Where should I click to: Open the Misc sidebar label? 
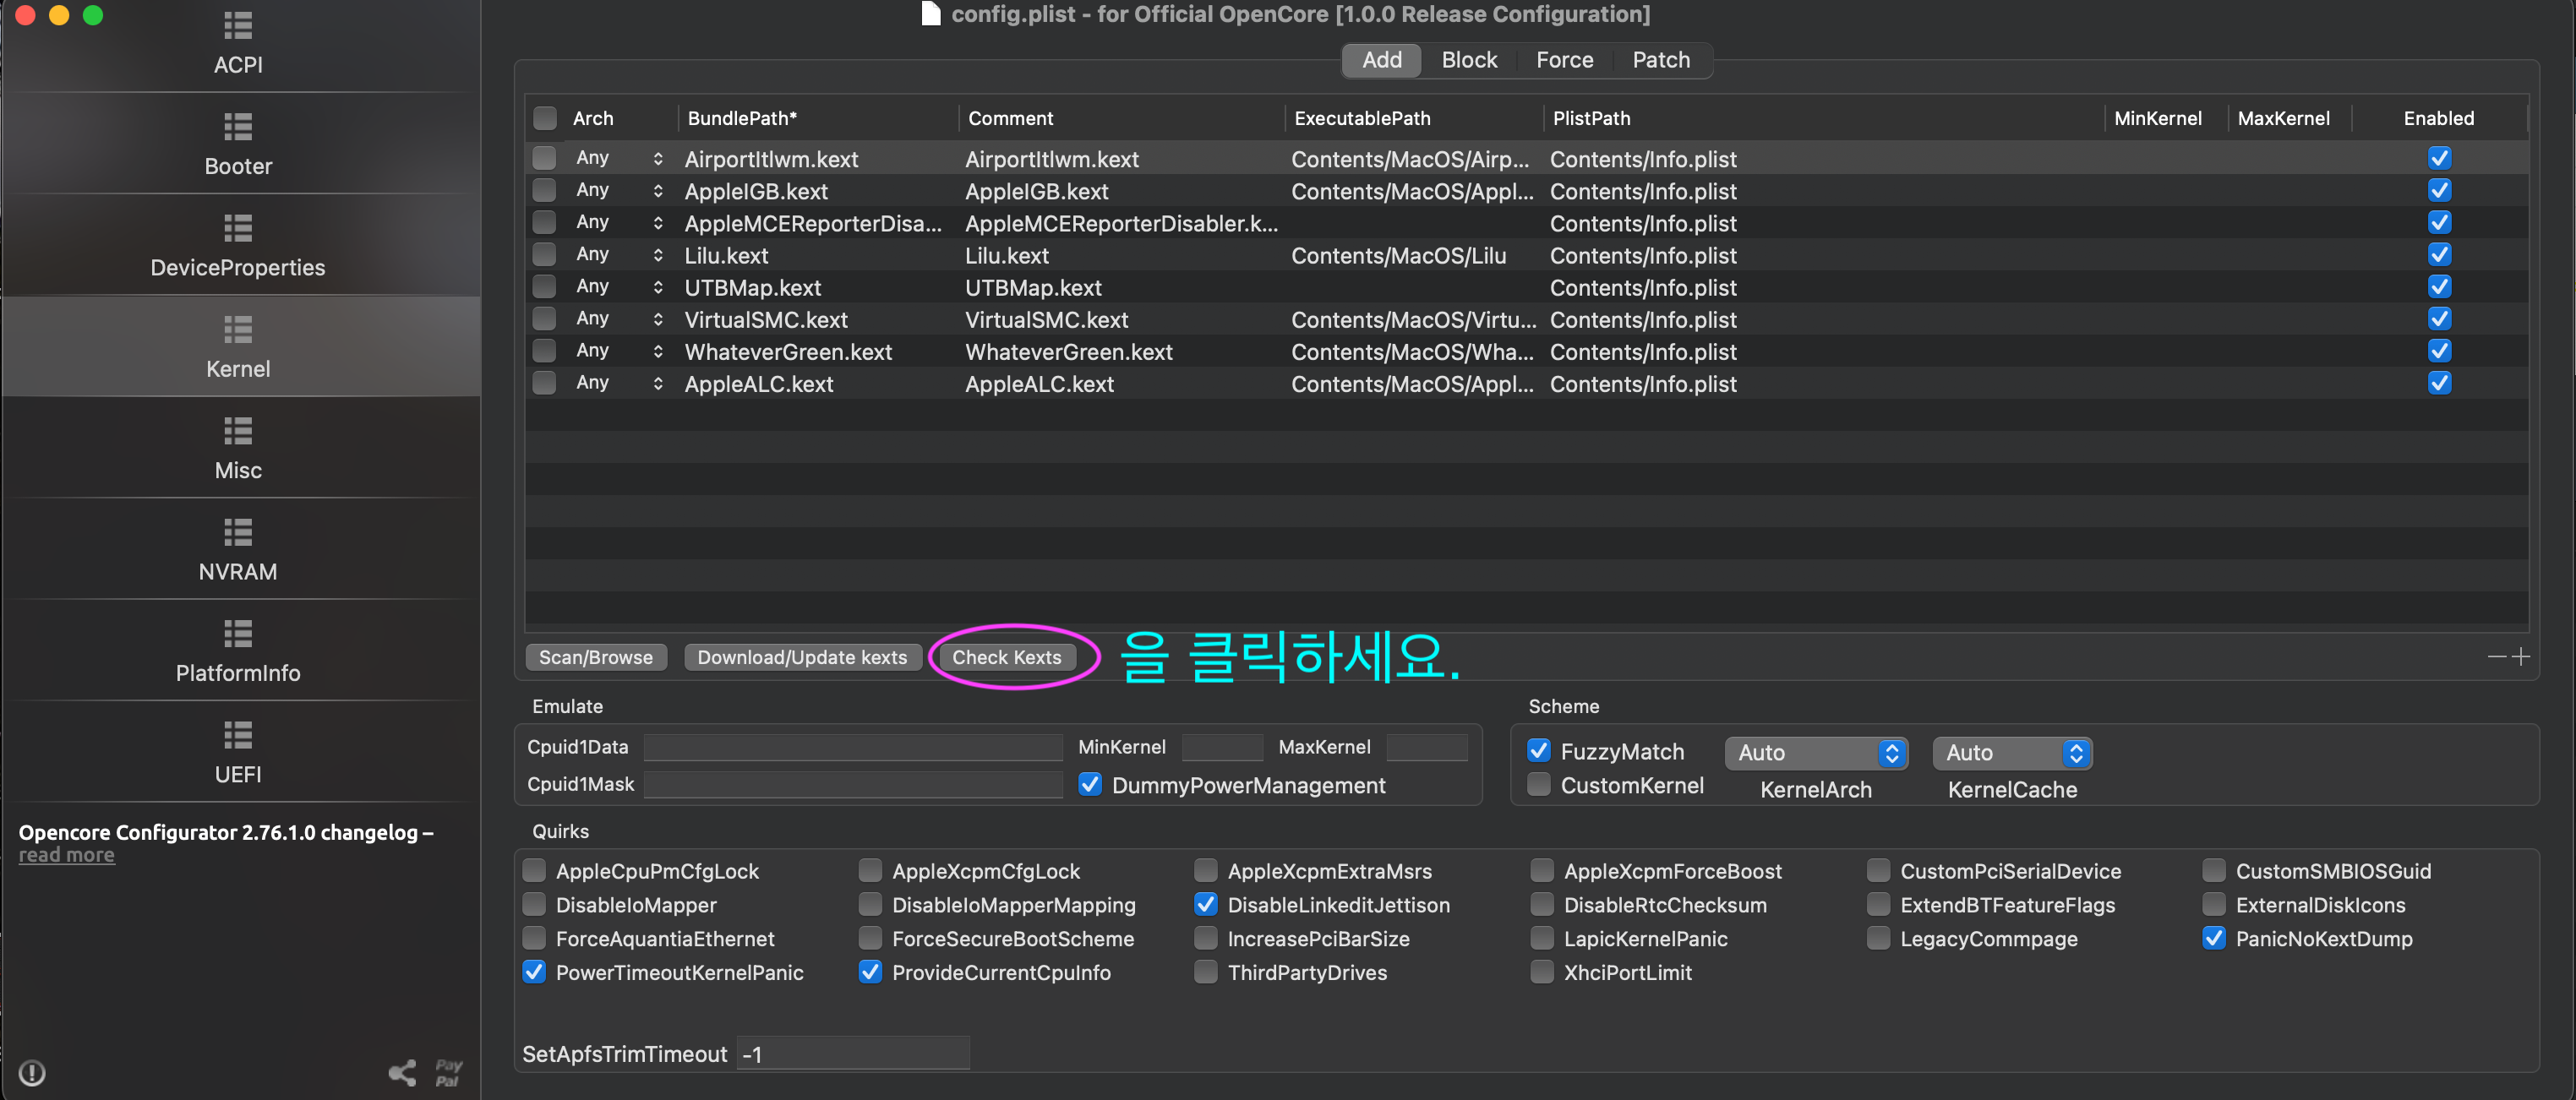tap(238, 470)
